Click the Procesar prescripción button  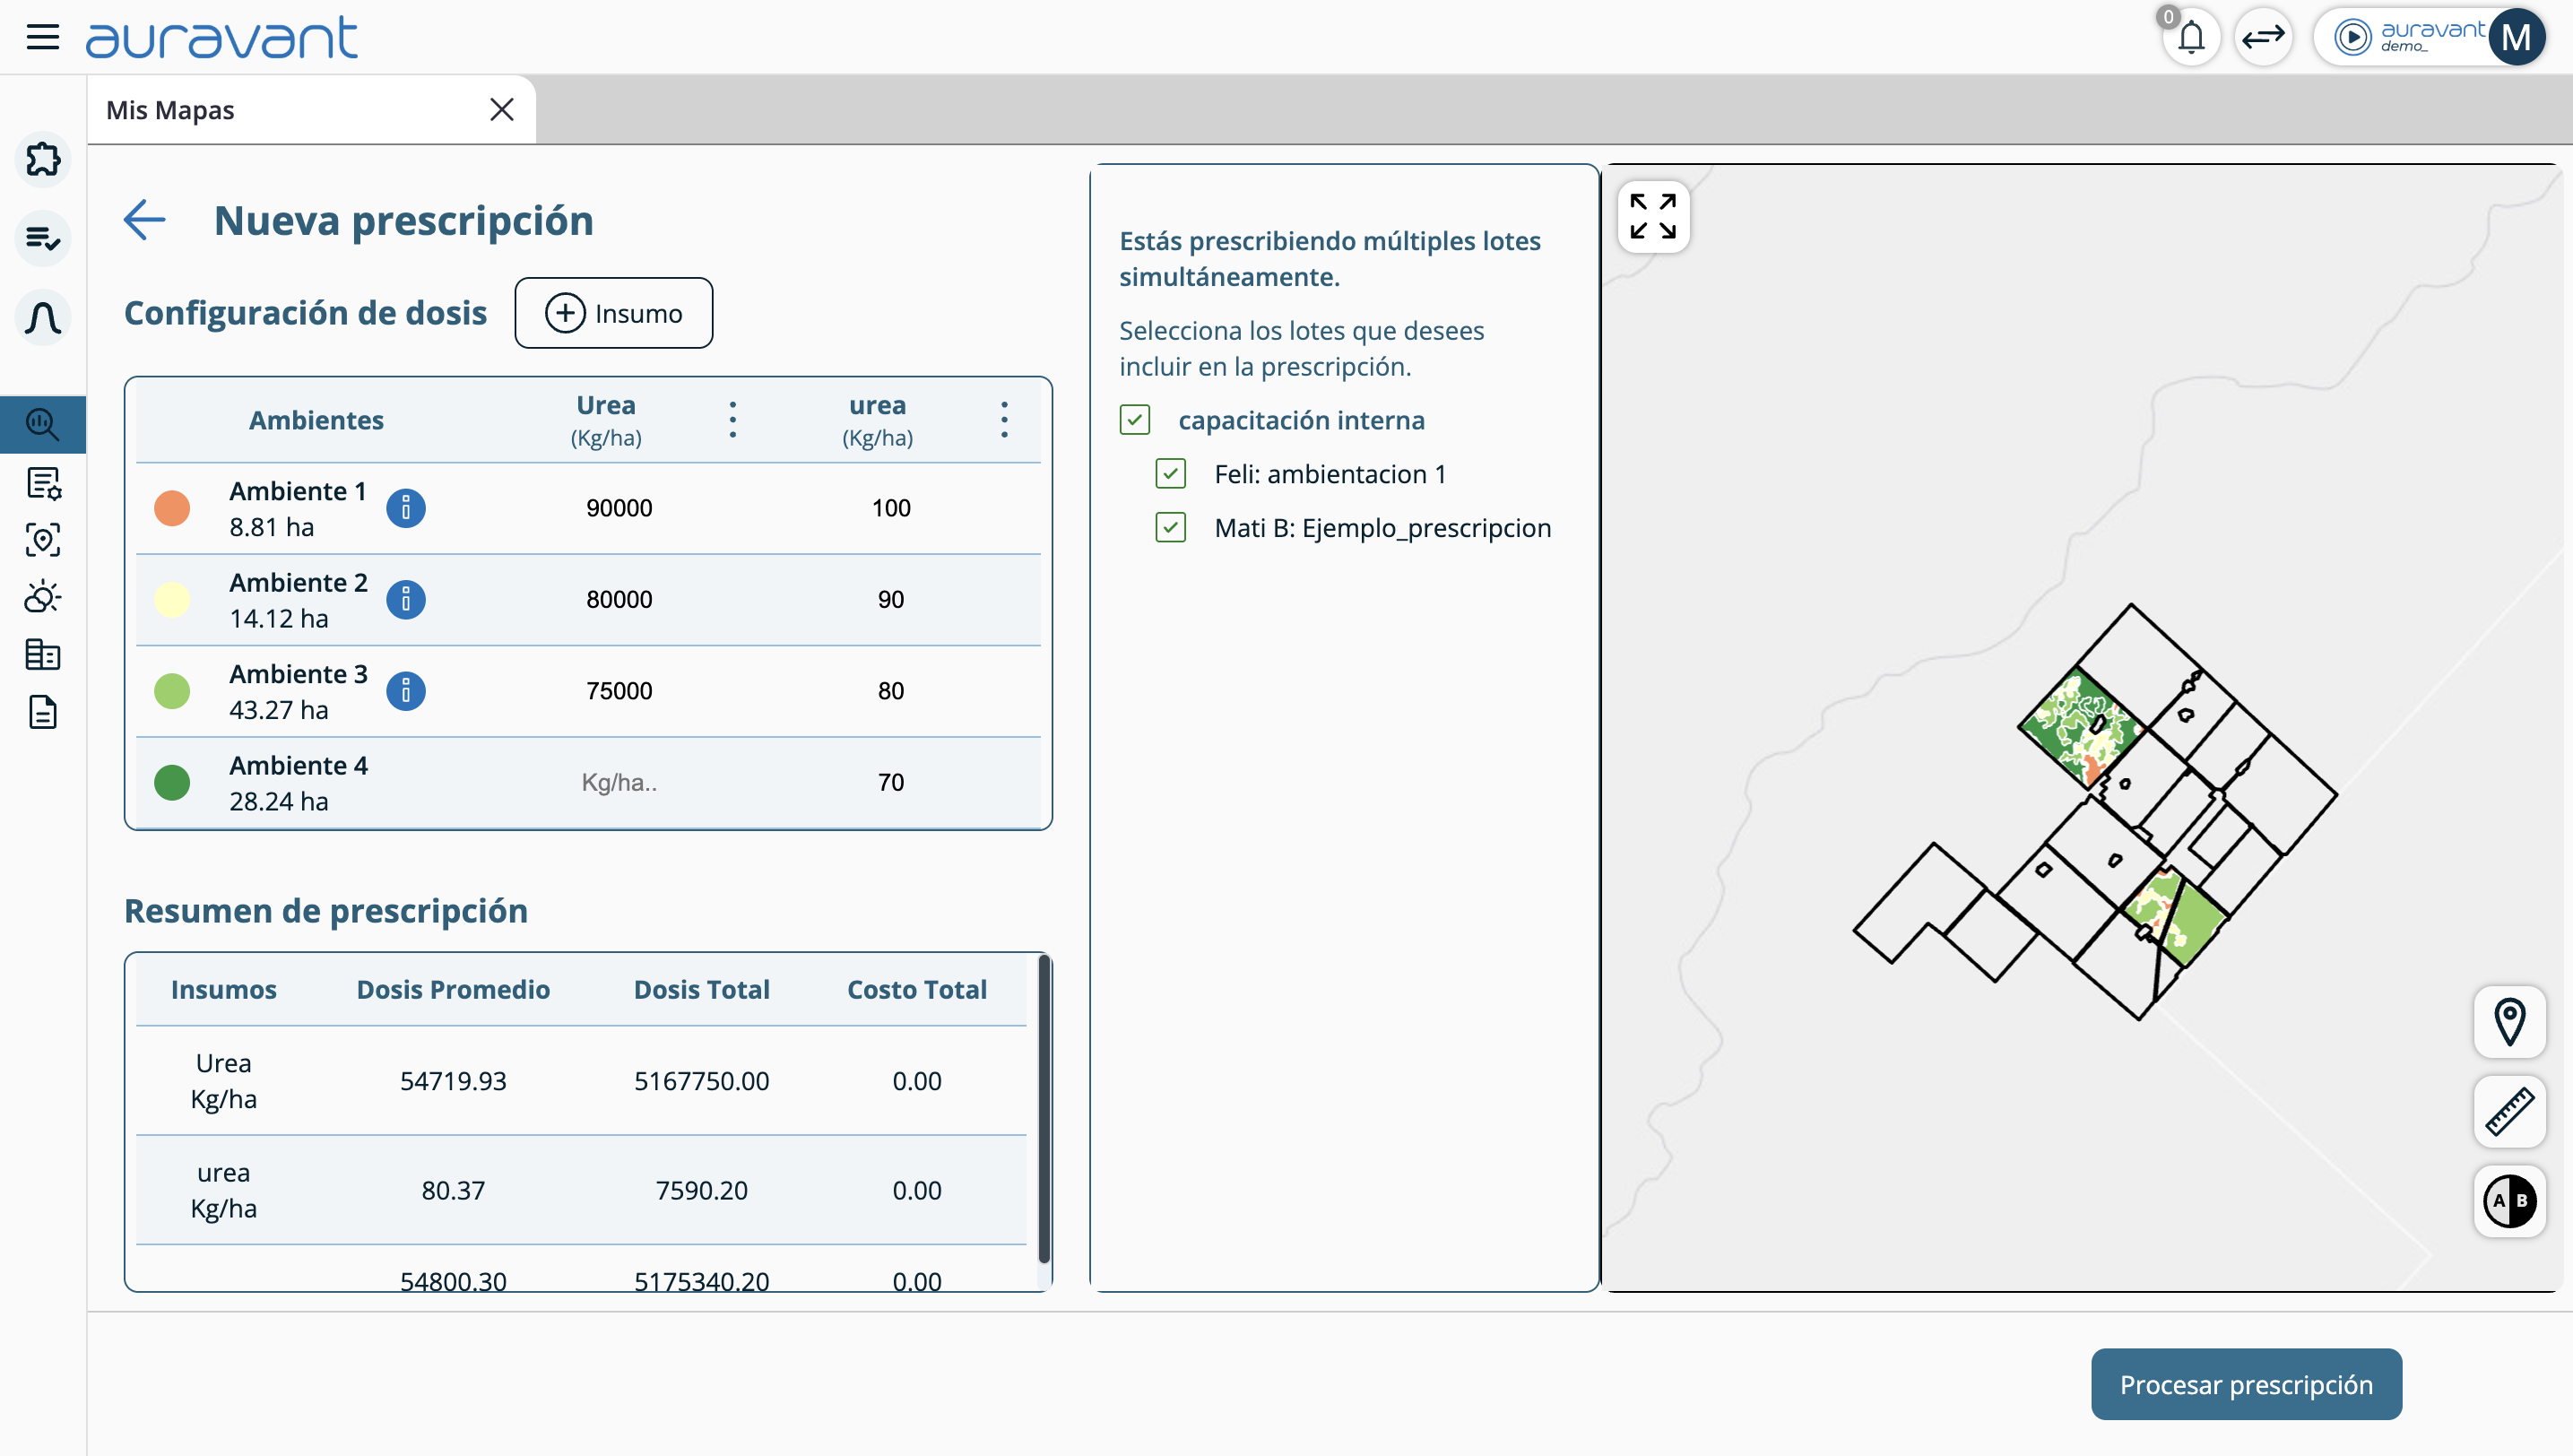pos(2245,1384)
